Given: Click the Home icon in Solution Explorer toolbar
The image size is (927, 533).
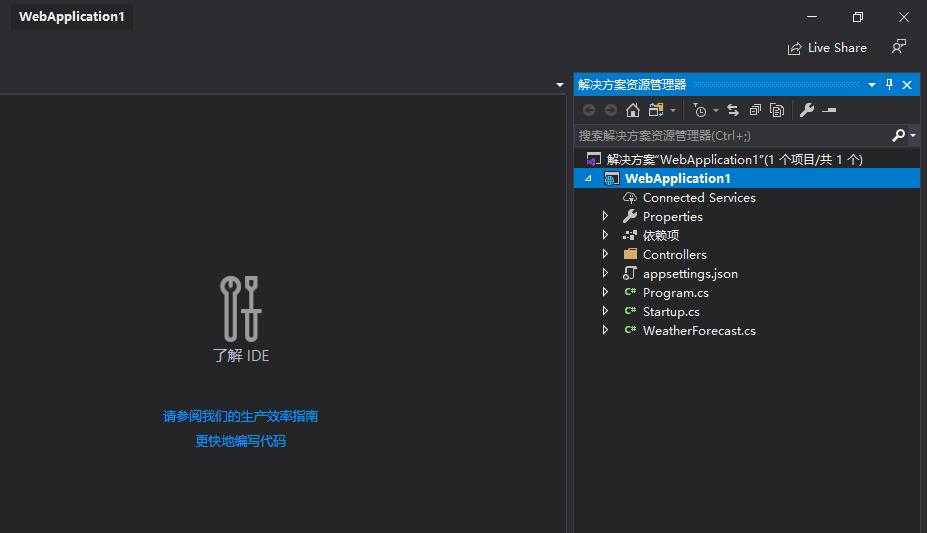Looking at the screenshot, I should click(x=633, y=110).
